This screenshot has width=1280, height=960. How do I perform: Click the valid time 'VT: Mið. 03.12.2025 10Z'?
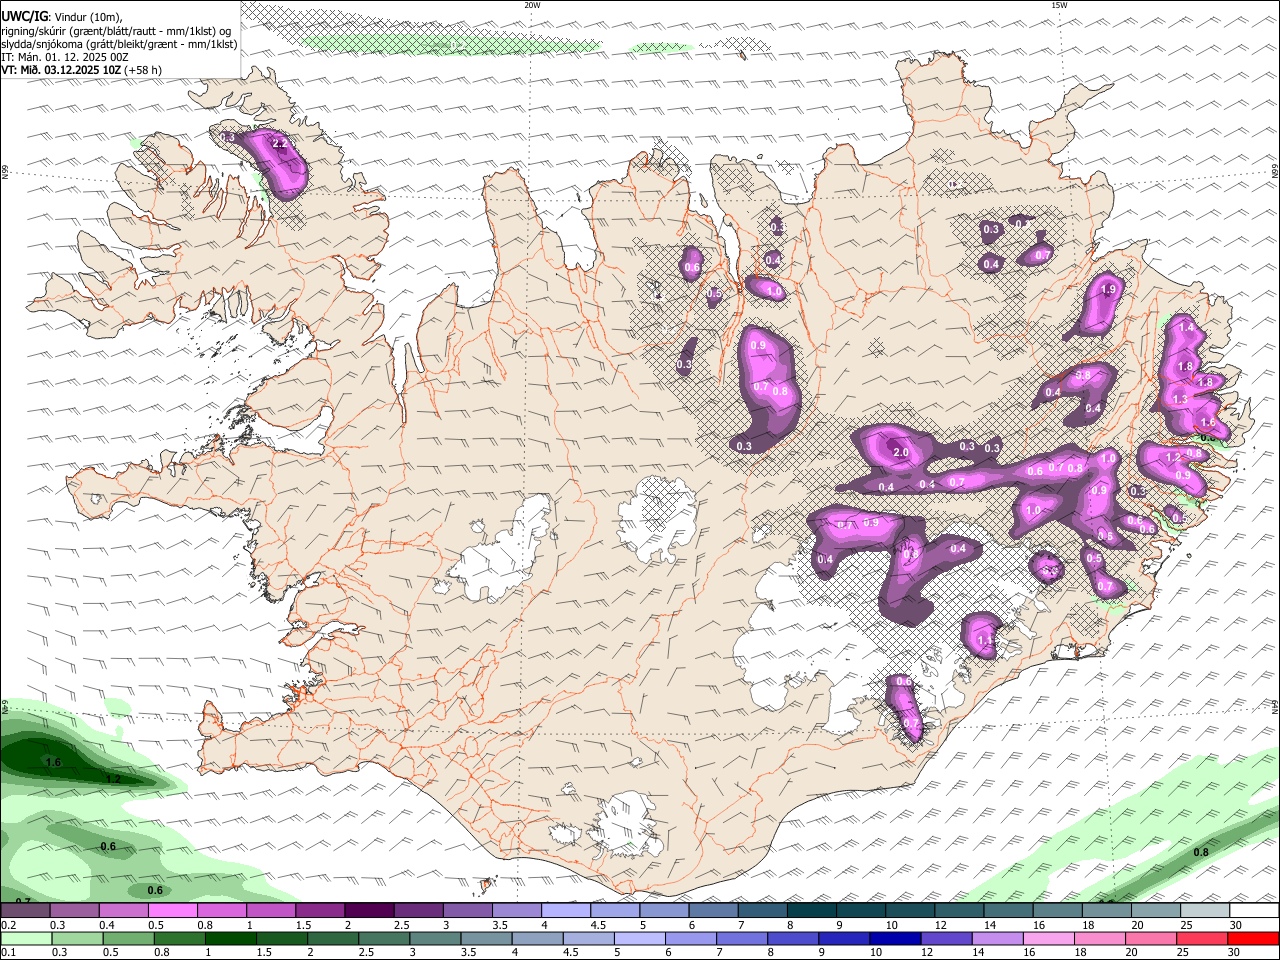point(61,70)
